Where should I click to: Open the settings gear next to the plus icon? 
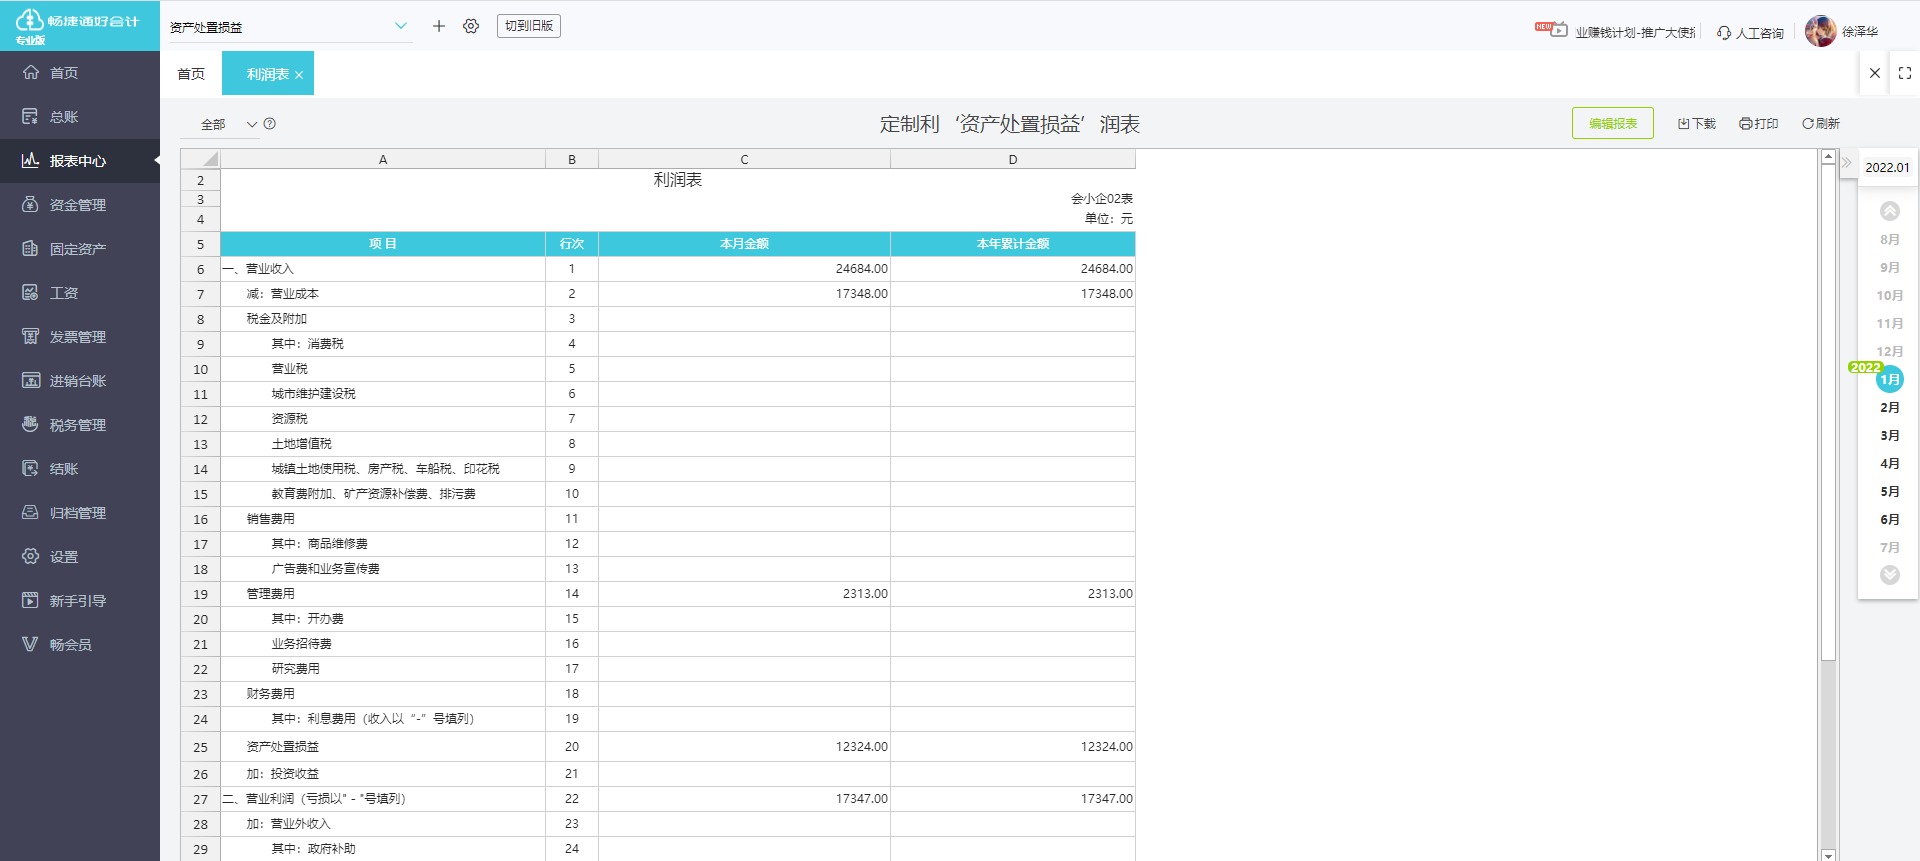(x=471, y=26)
